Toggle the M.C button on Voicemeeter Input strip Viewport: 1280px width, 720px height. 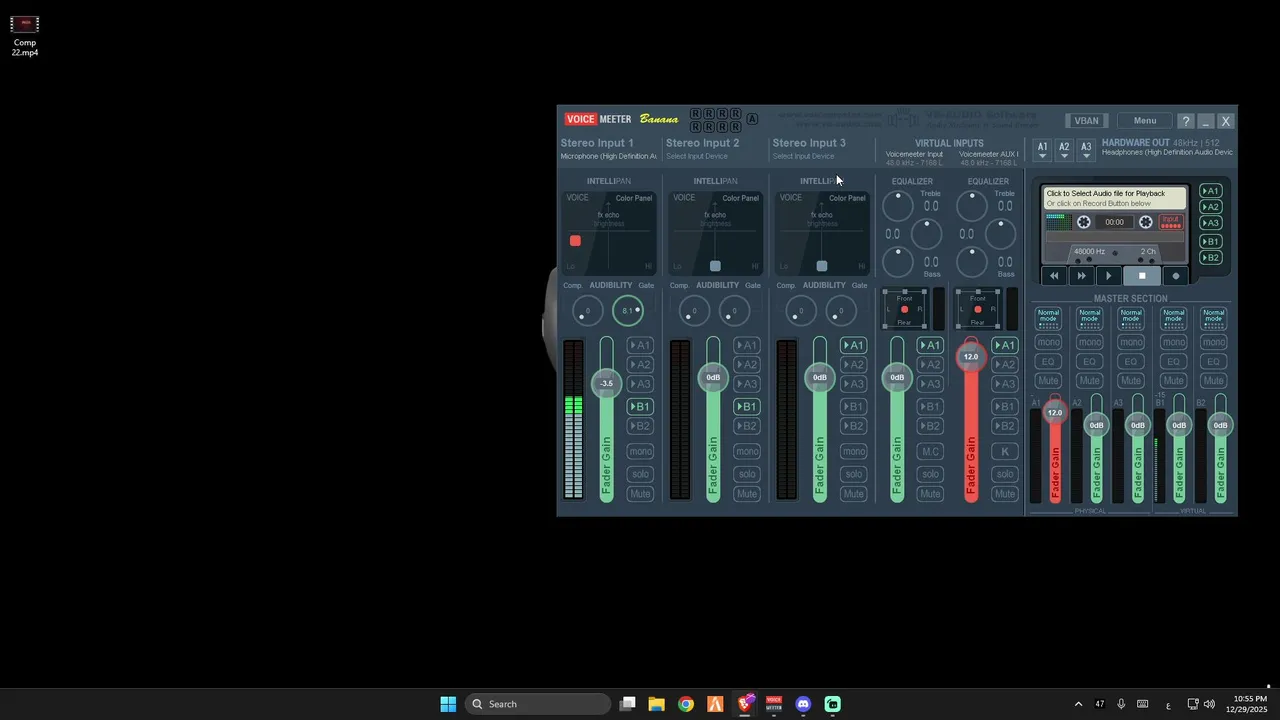click(x=930, y=451)
